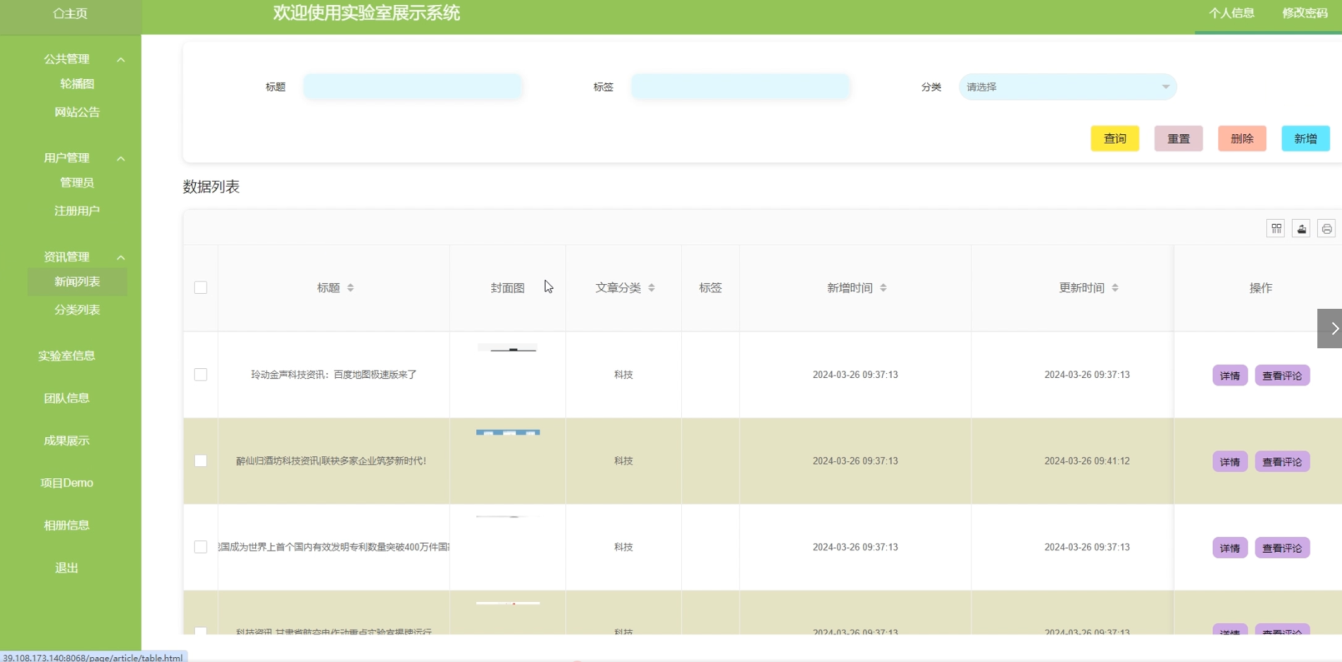Screen dimensions: 1342x662
Task: Click title 醉仙归酒坊科技资讯|联袂多家企业筑梦新时代
Action: click(331, 461)
